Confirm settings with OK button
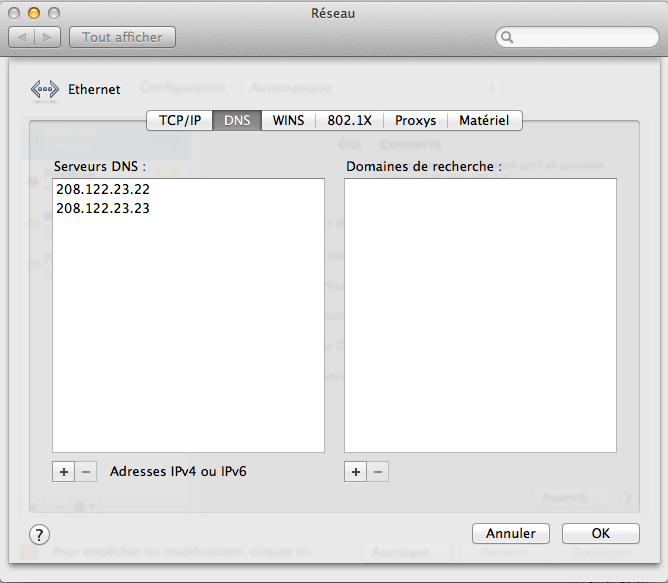Screen dimensions: 668x583 [601, 534]
